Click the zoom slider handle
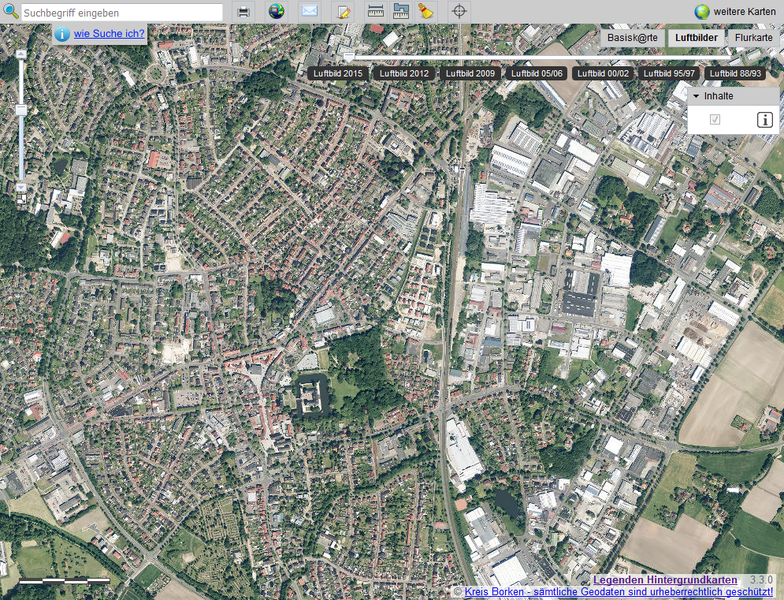 click(x=21, y=110)
